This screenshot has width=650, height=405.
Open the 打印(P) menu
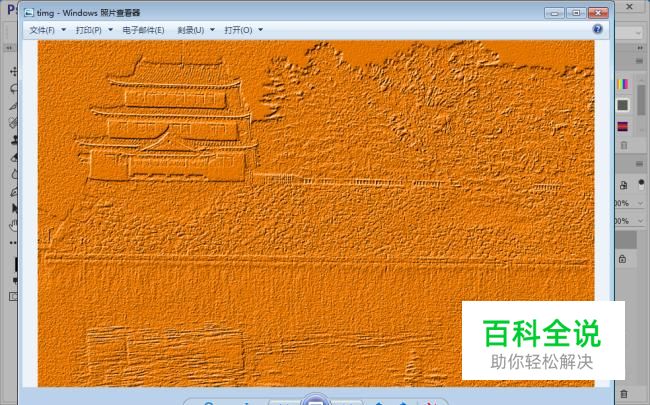click(x=88, y=30)
